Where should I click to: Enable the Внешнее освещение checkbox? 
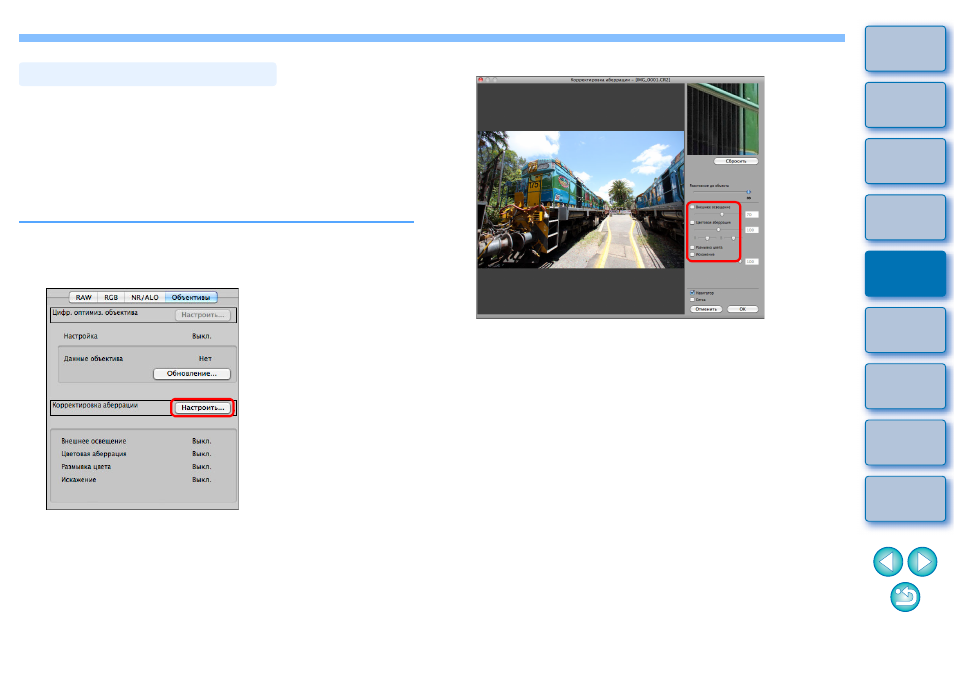tap(692, 207)
